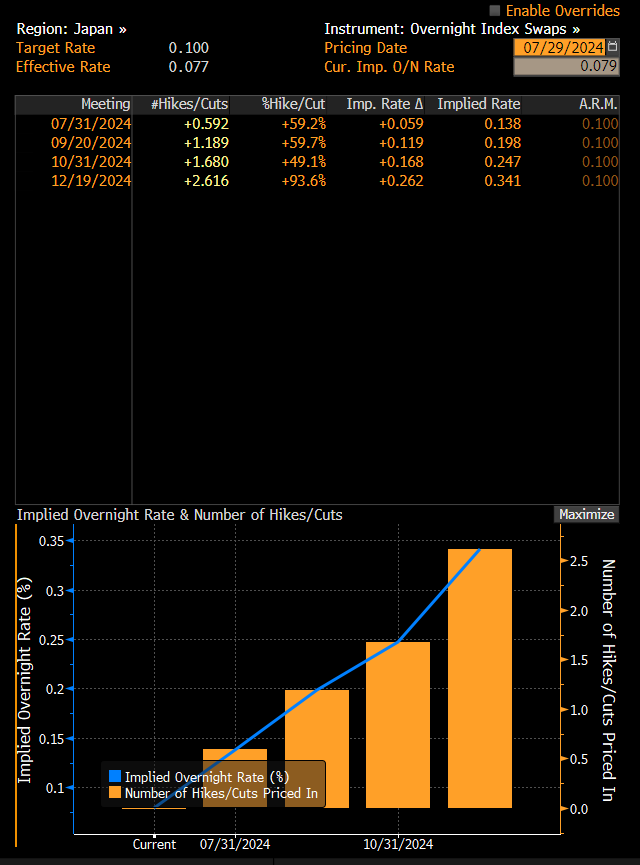This screenshot has height=865, width=640.
Task: Click the Target Rate label
Action: pos(58,48)
